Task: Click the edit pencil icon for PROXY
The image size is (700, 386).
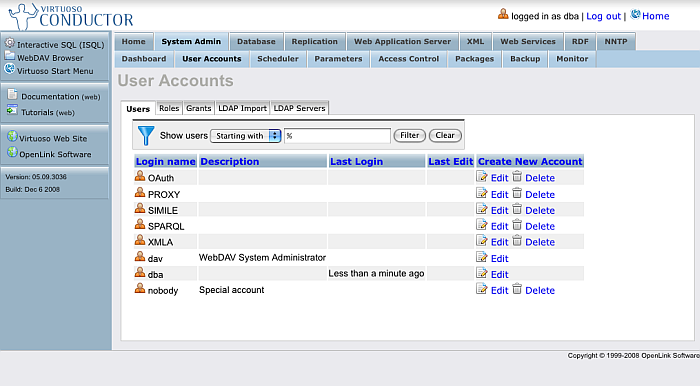Action: 482,193
